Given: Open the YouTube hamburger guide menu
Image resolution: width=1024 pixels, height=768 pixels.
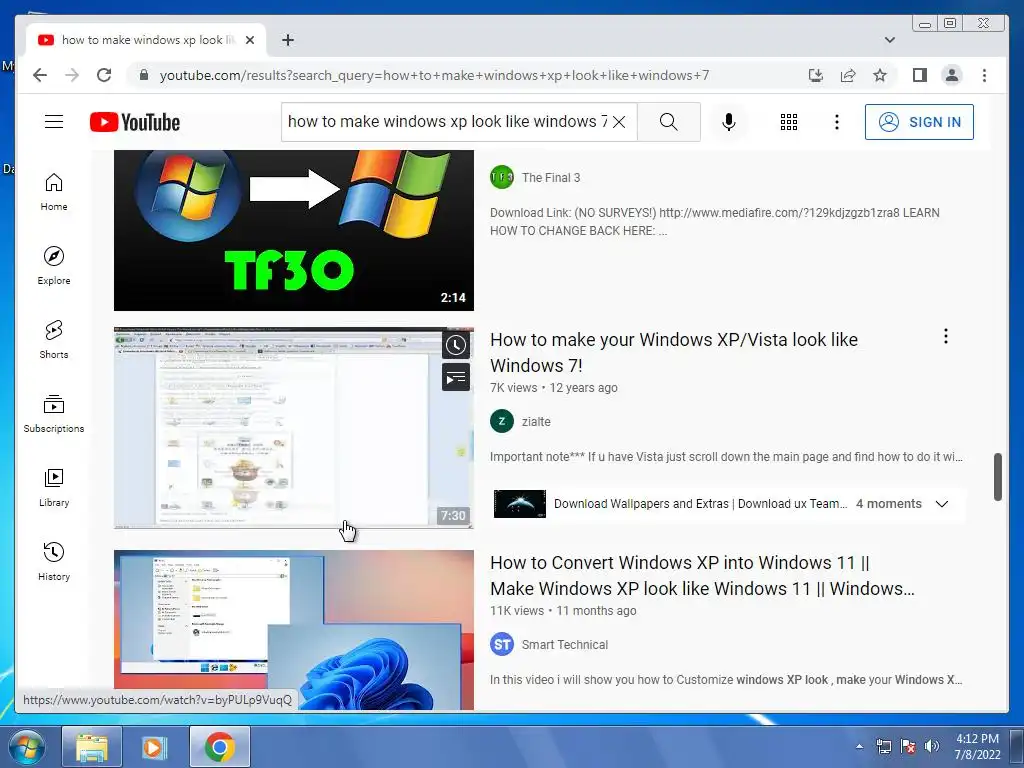Looking at the screenshot, I should coord(54,122).
